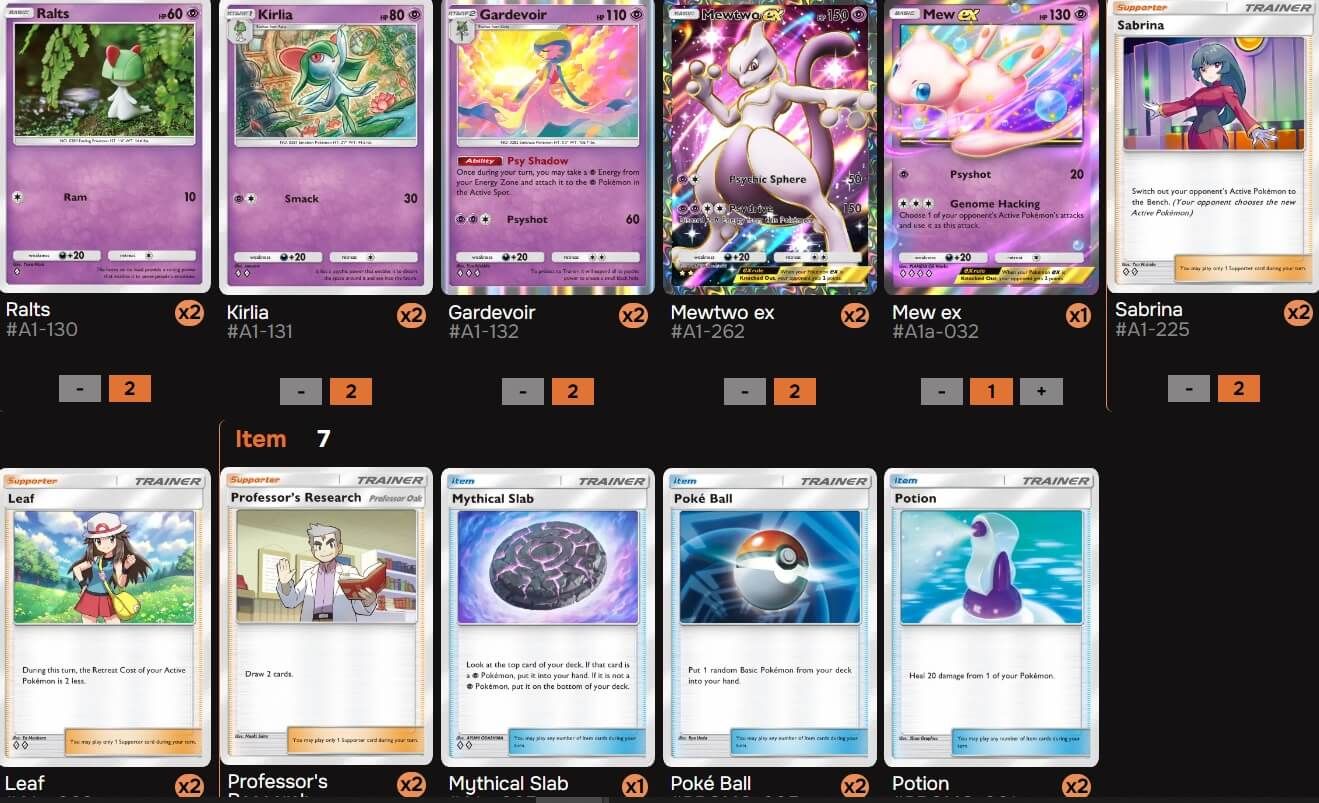Screen dimensions: 1319x803
Task: Open the Professor's Research card
Action: pos(326,617)
